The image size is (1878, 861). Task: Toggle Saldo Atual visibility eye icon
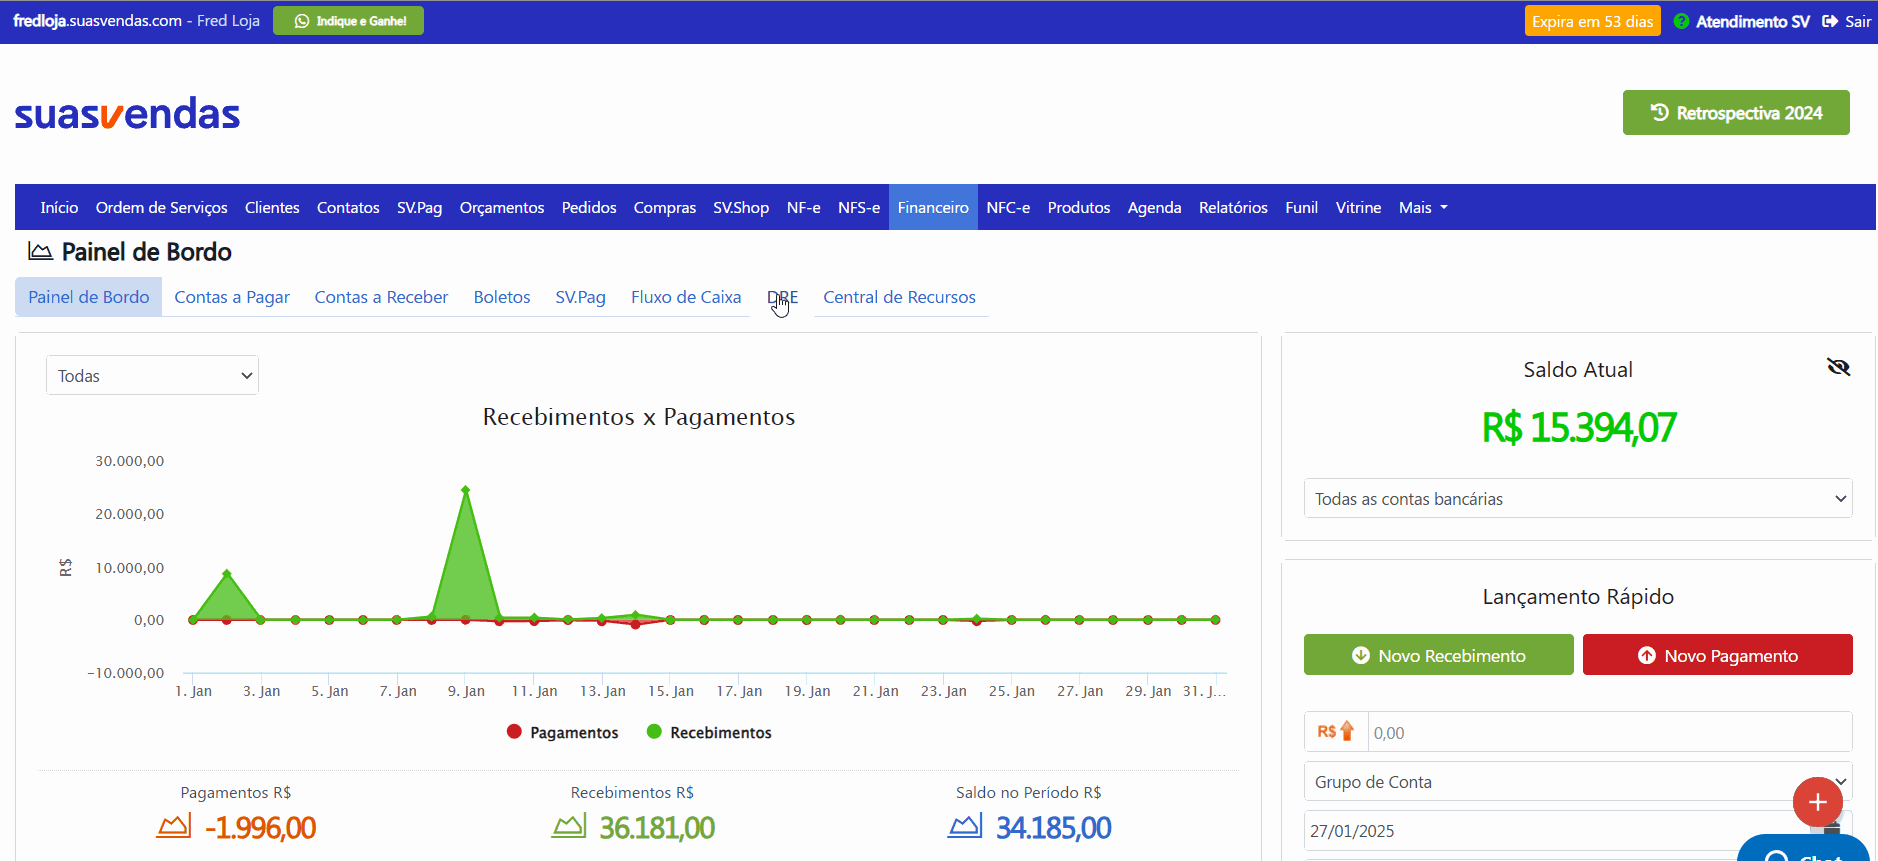(x=1838, y=367)
